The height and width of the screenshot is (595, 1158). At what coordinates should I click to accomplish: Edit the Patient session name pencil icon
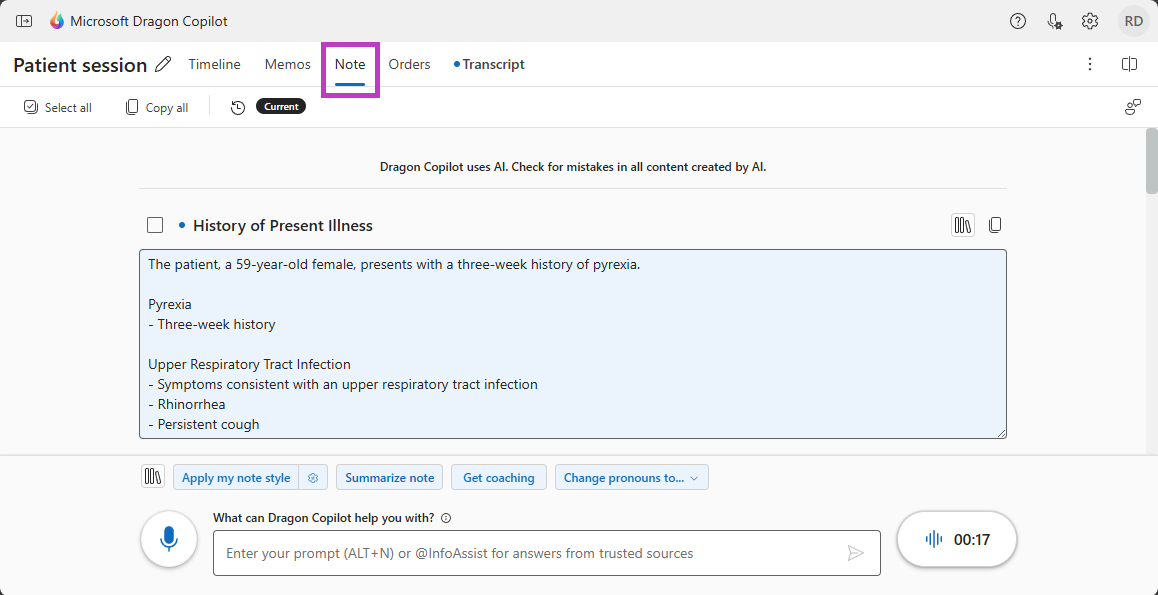[x=164, y=65]
